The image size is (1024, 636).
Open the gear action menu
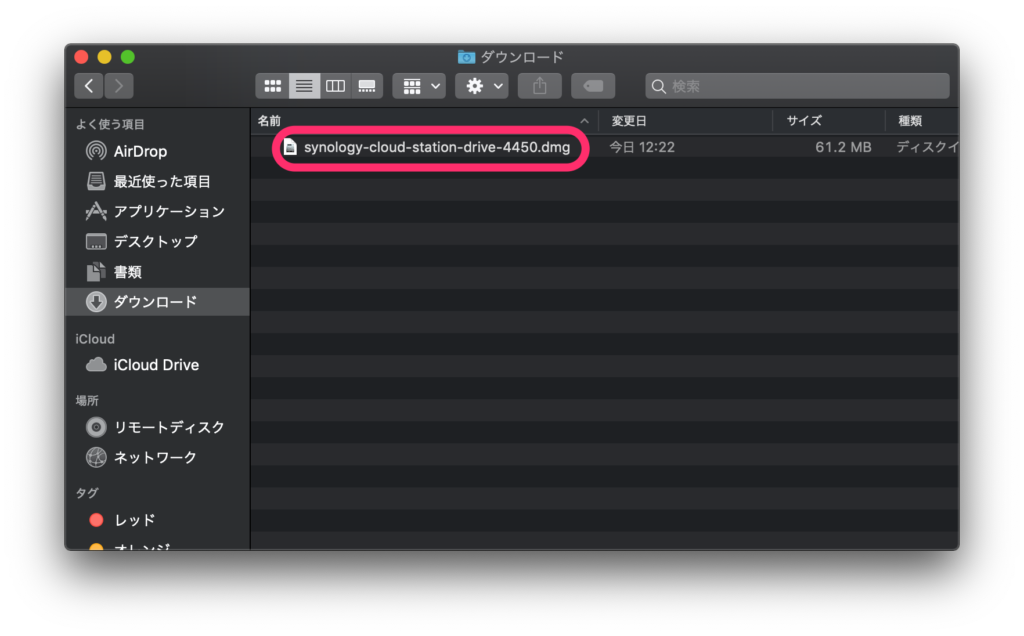[x=482, y=86]
